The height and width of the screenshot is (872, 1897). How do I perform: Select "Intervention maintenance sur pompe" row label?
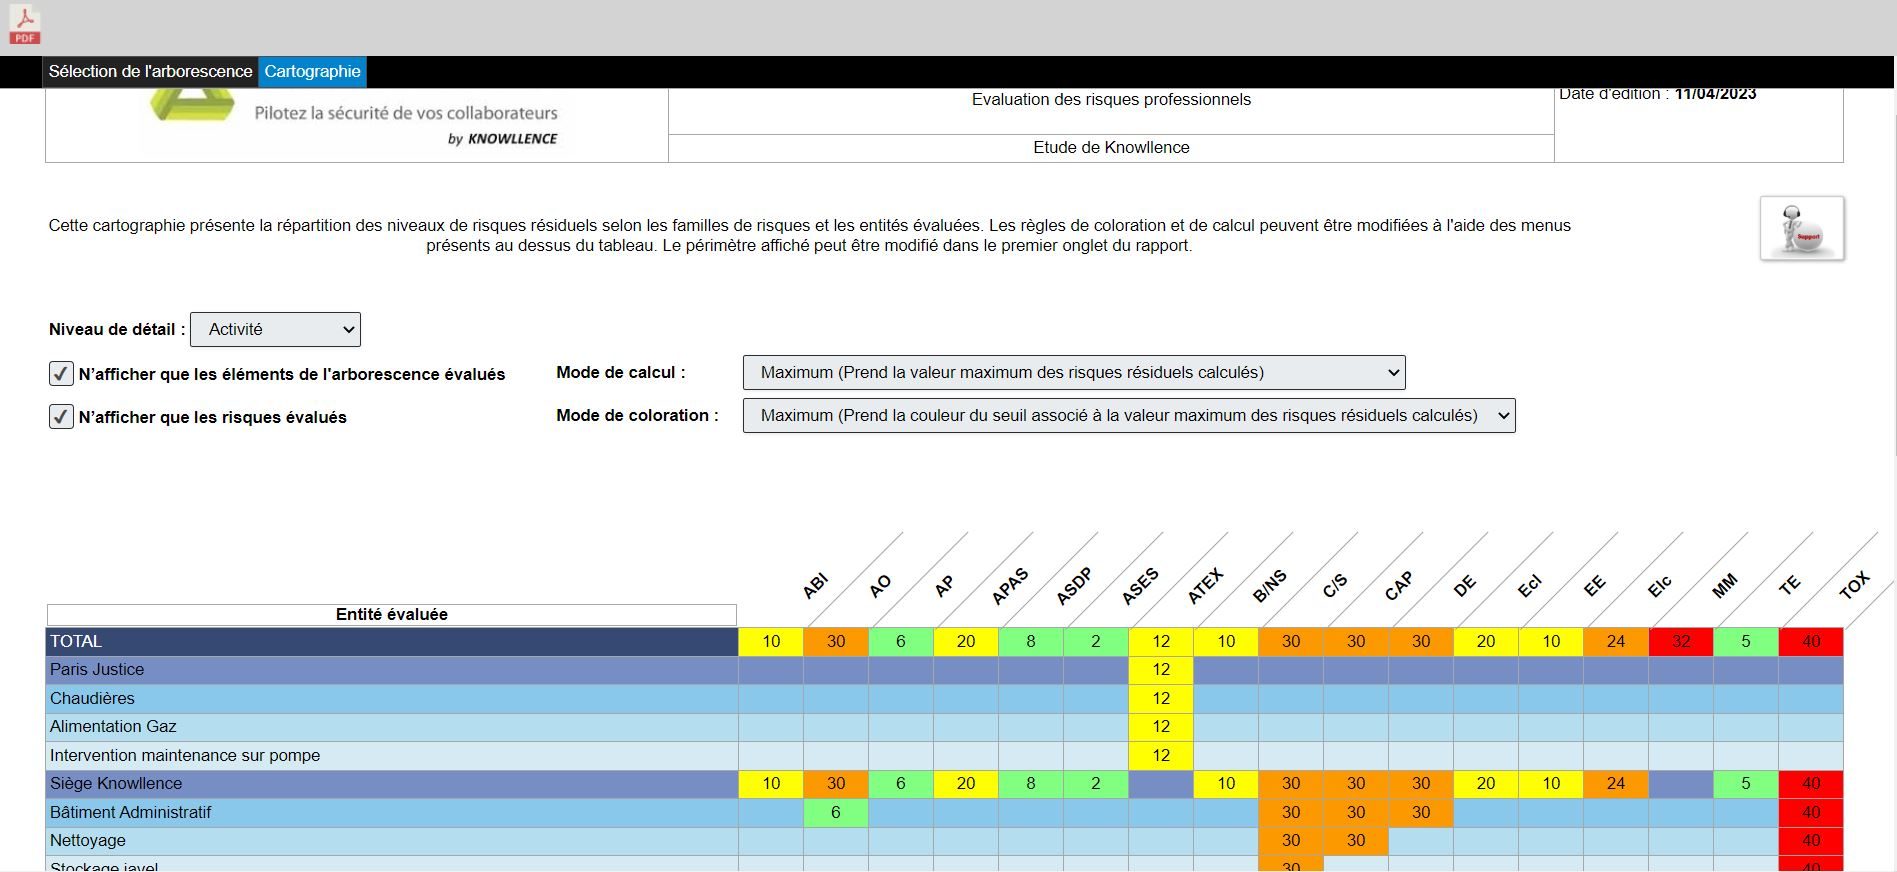pos(392,755)
